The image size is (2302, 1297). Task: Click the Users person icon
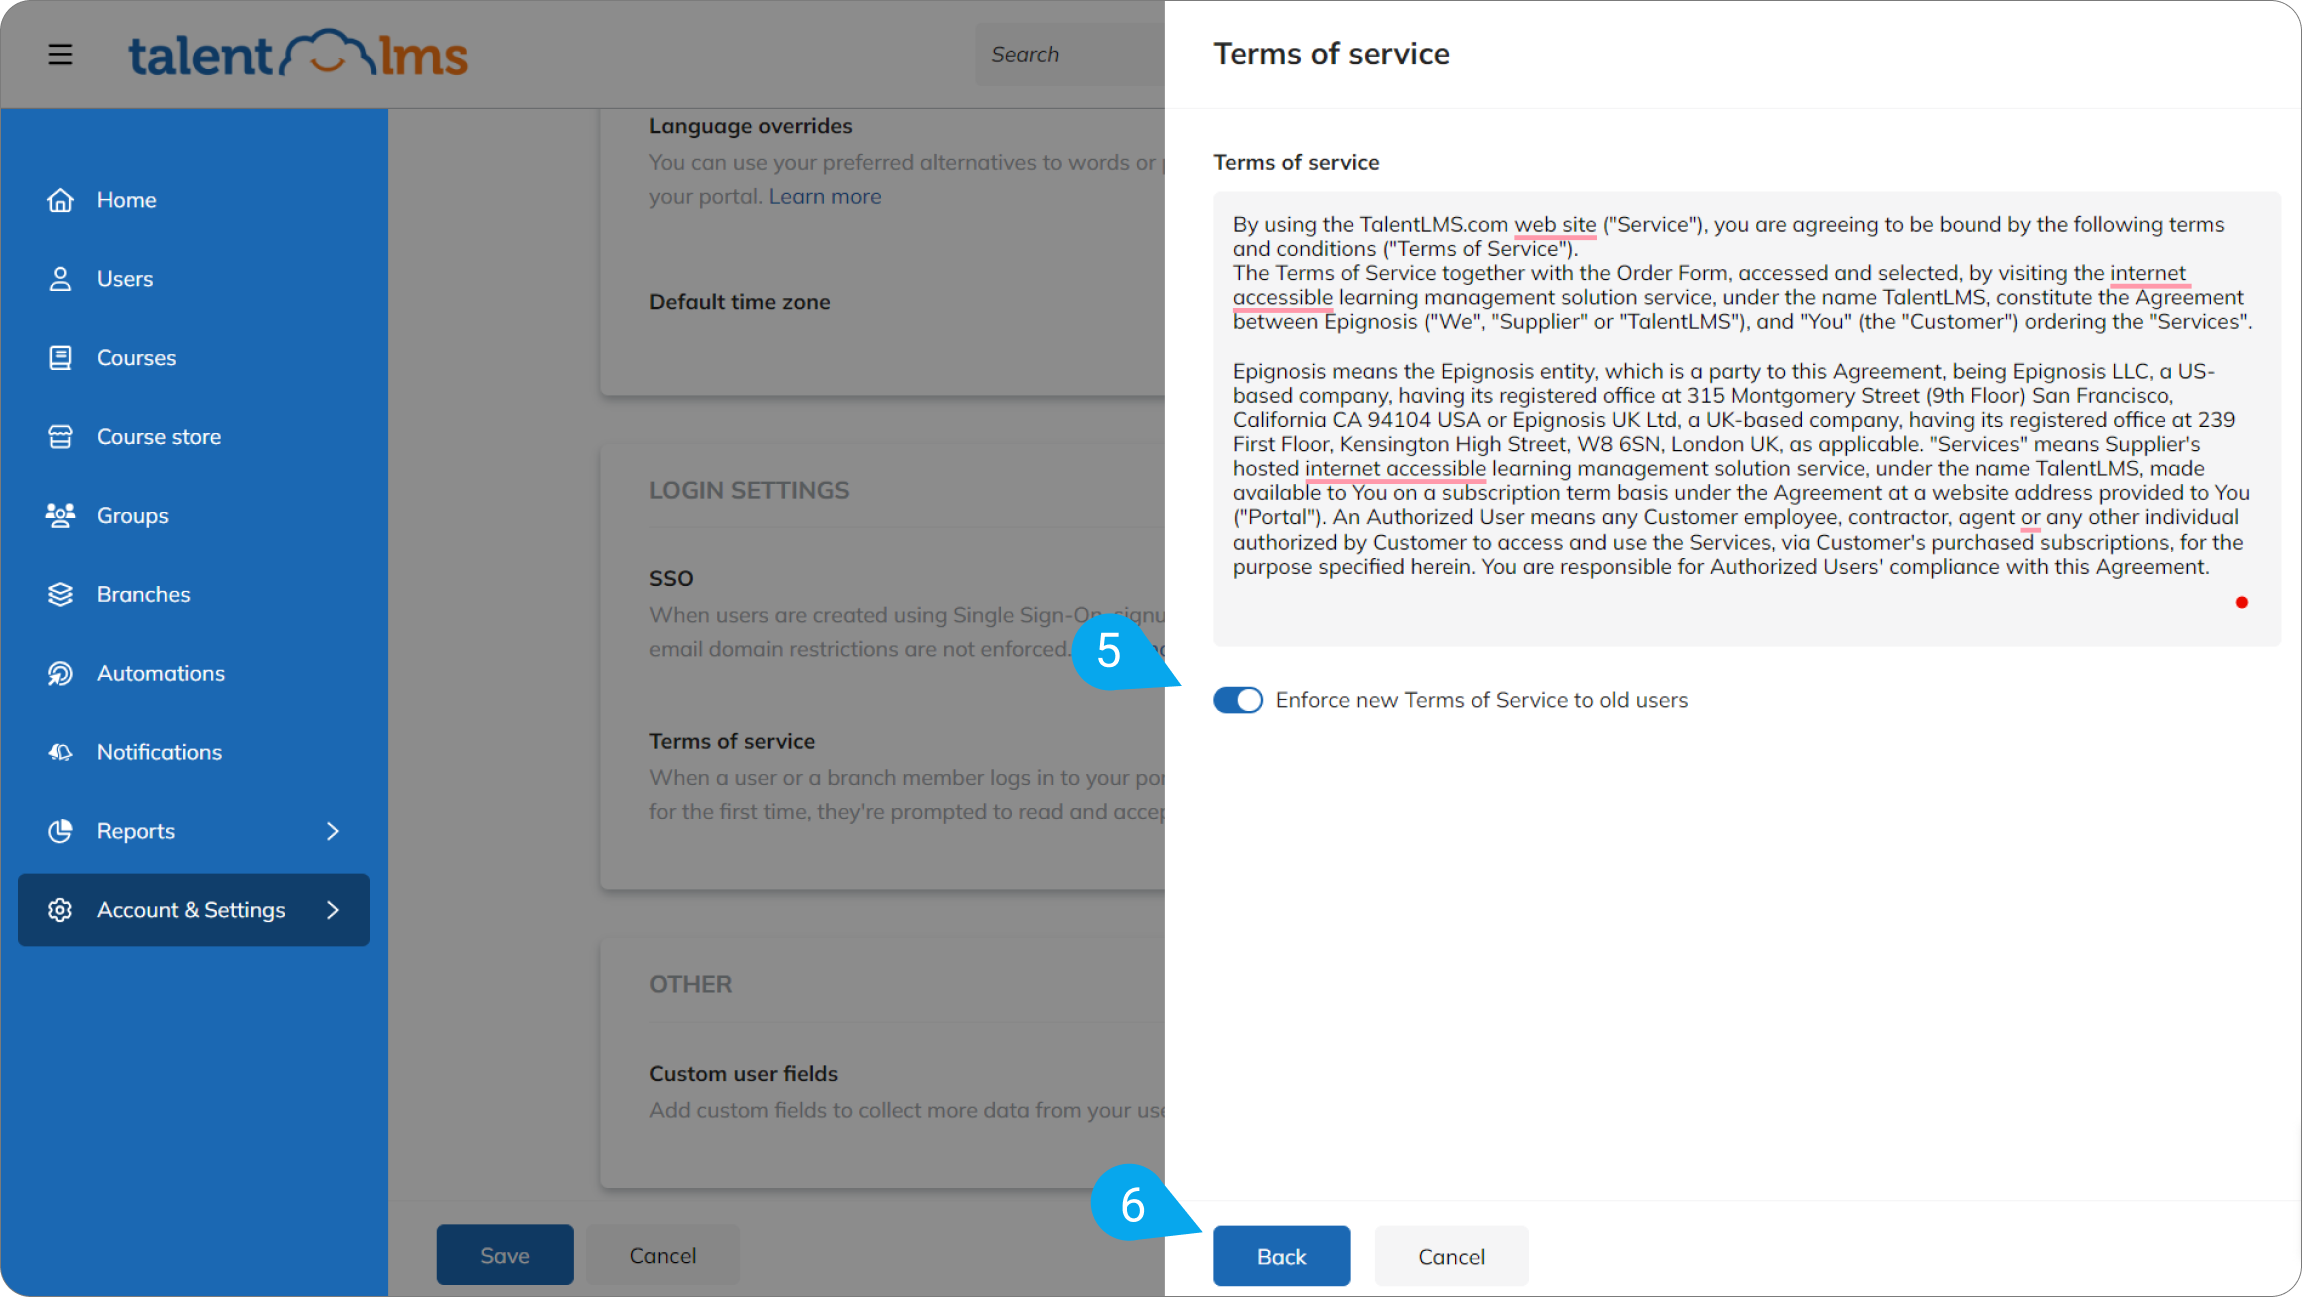tap(60, 279)
